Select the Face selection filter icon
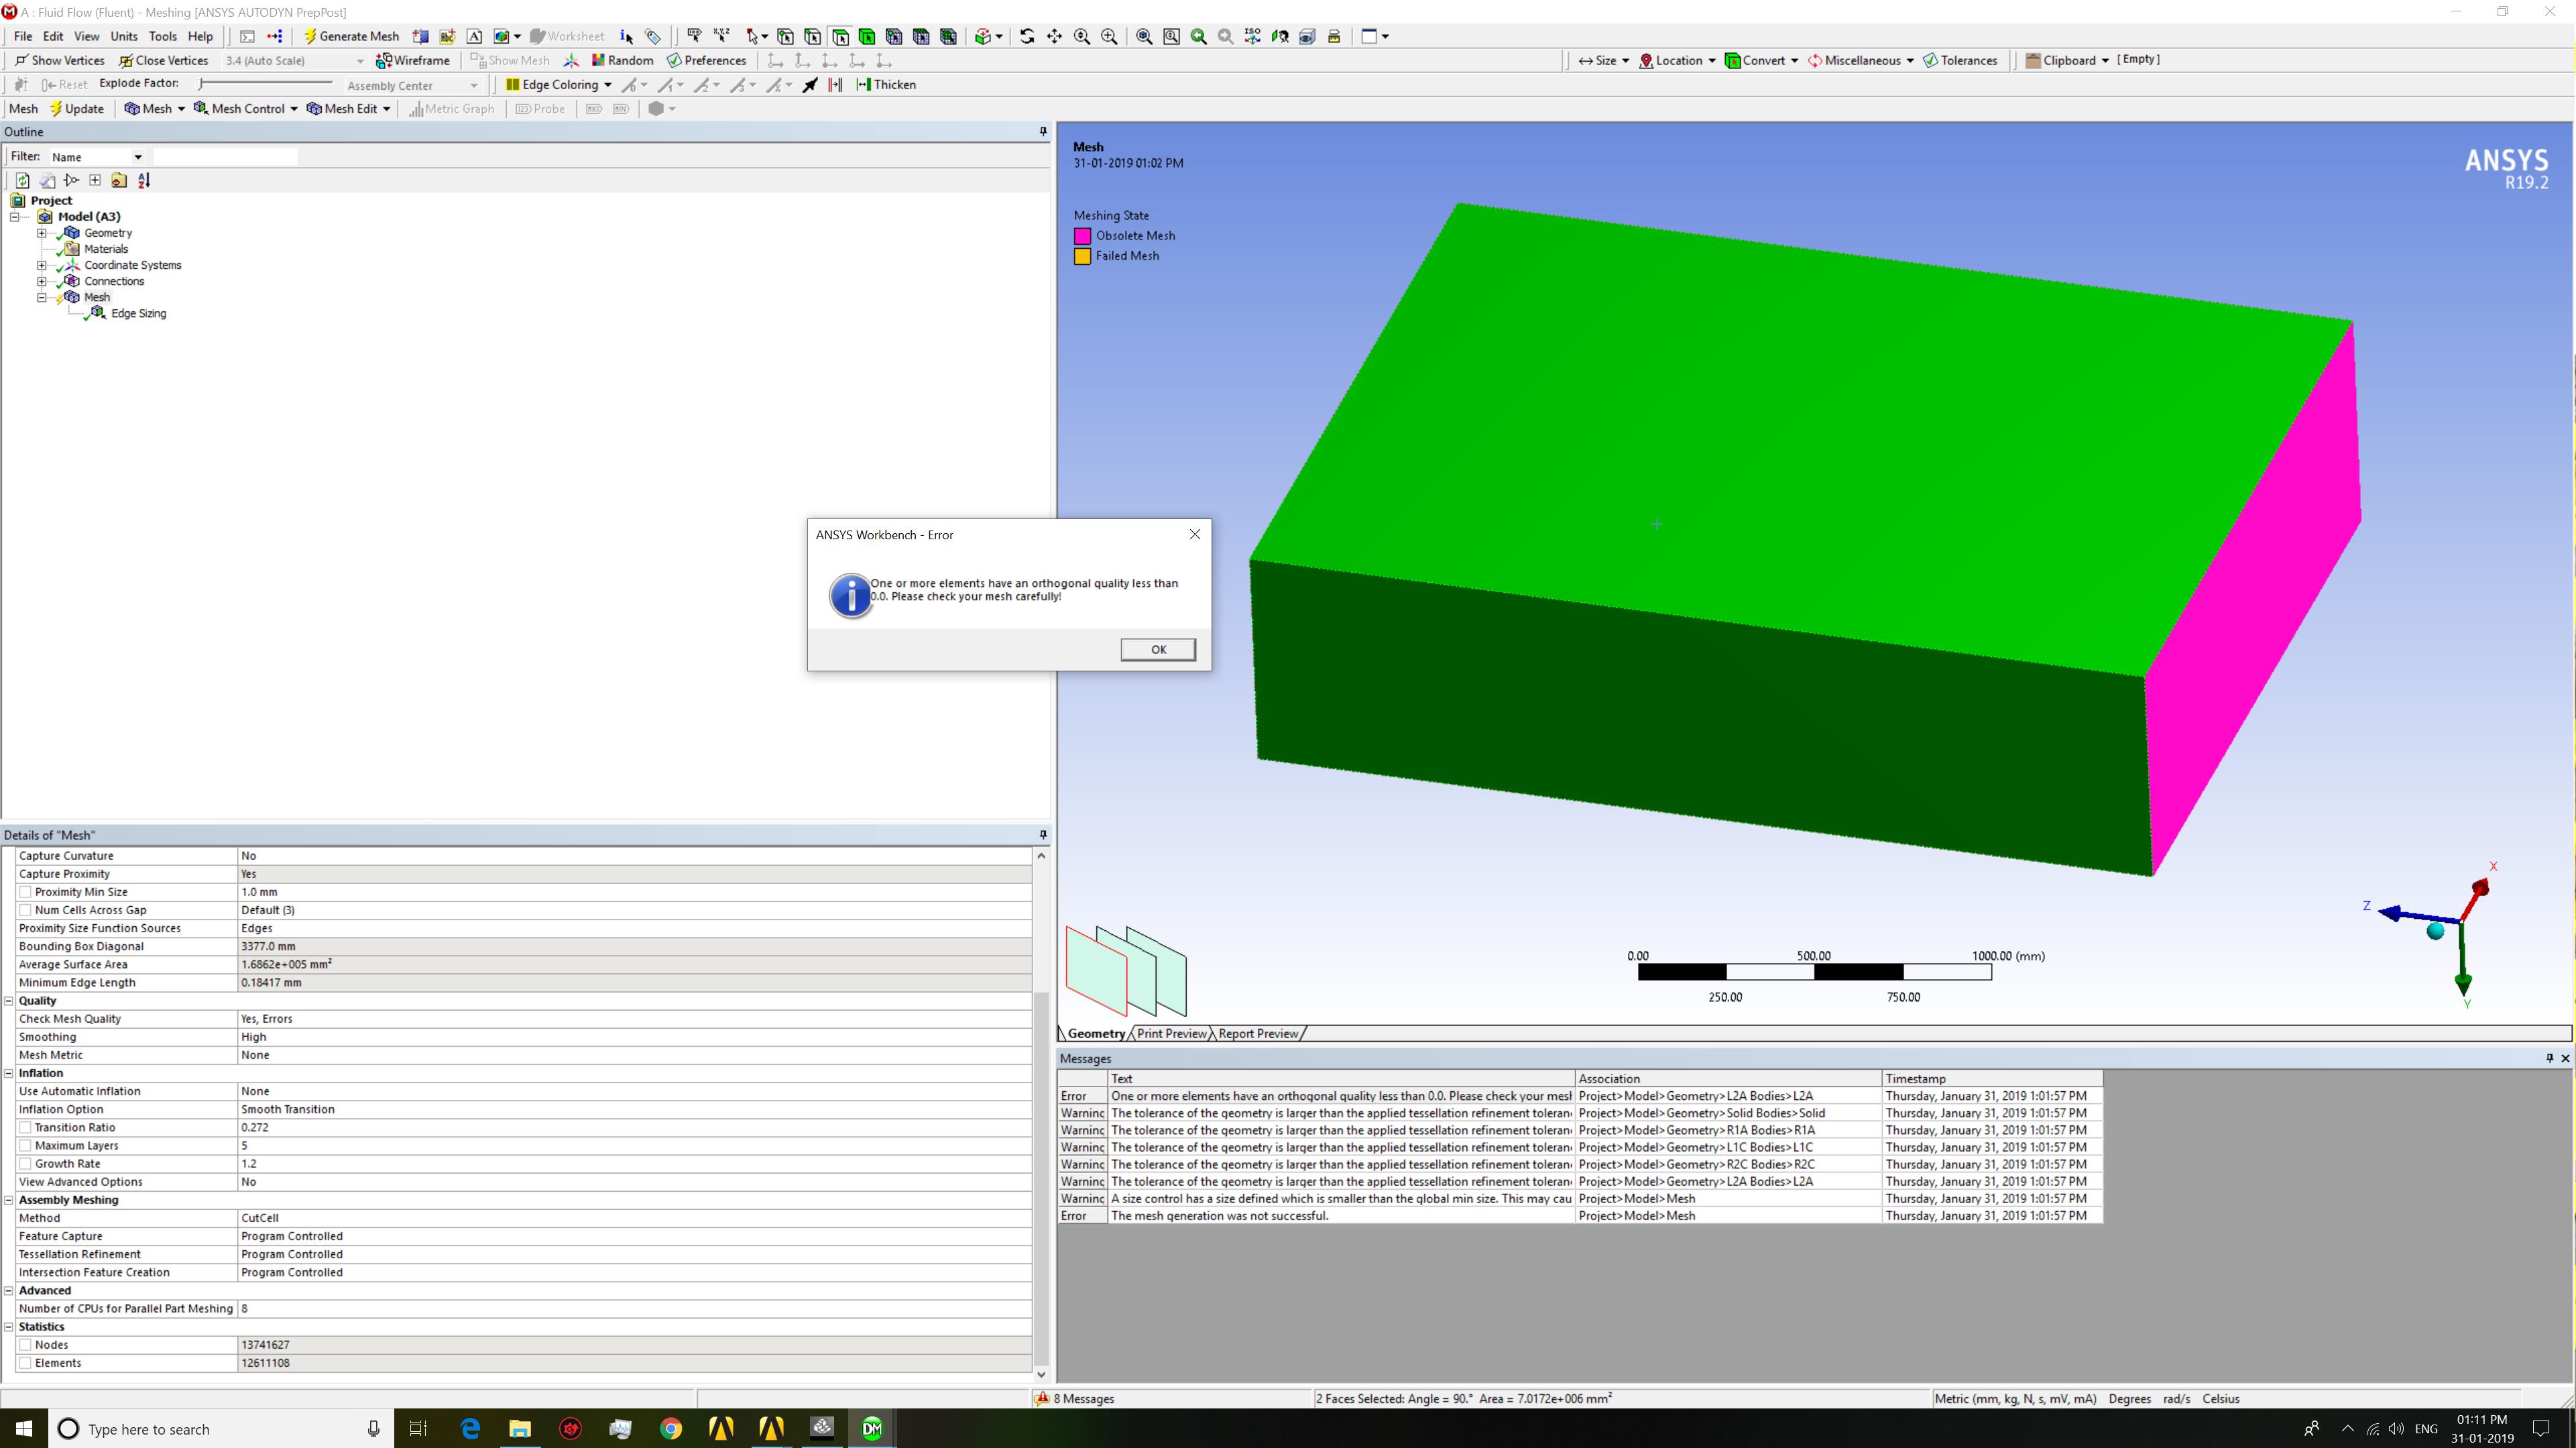Screen dimensions: 2576x1448 [x=841, y=36]
